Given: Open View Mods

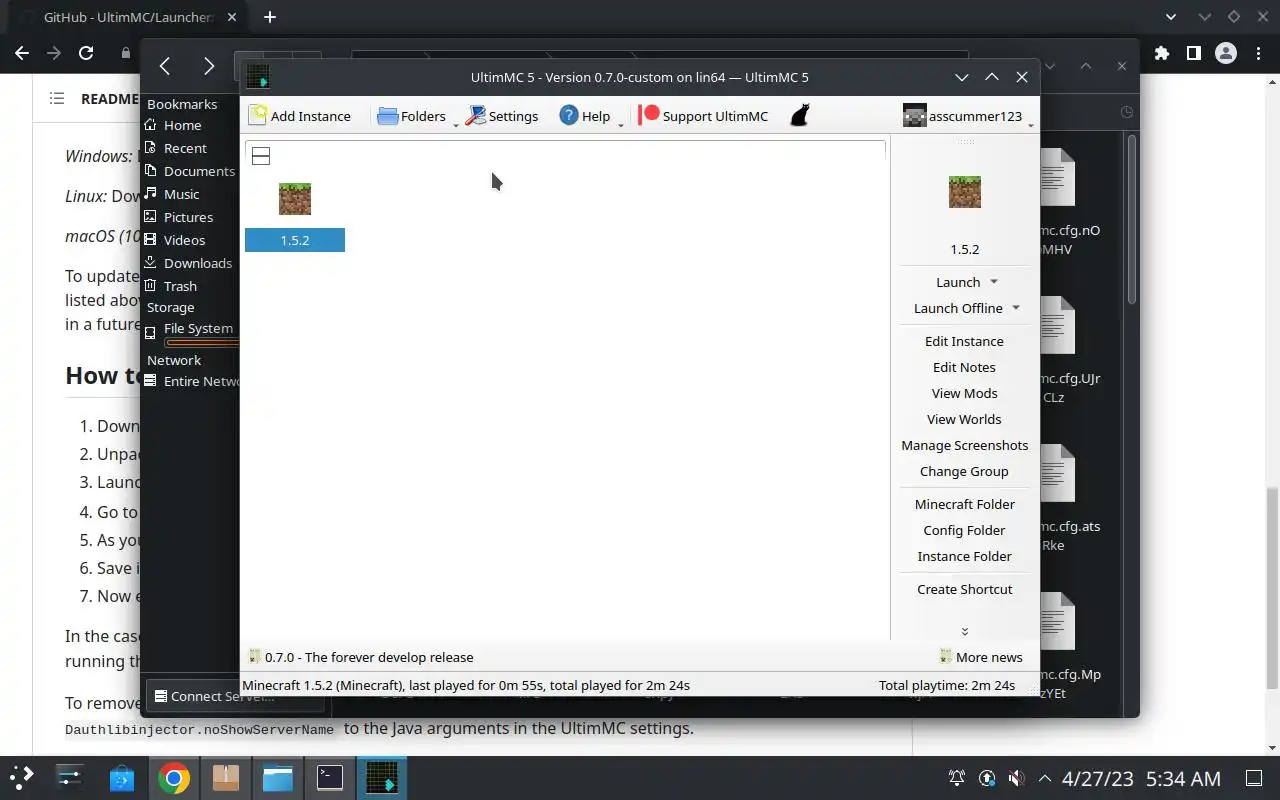Looking at the screenshot, I should (964, 393).
